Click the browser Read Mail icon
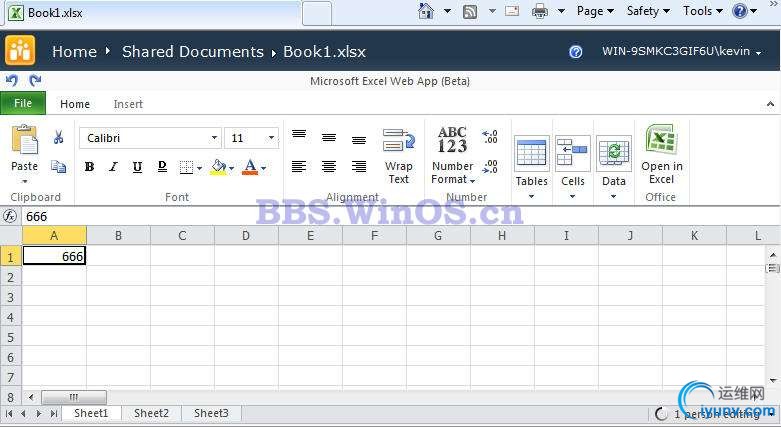Screen dimensions: 781x427 pos(512,11)
